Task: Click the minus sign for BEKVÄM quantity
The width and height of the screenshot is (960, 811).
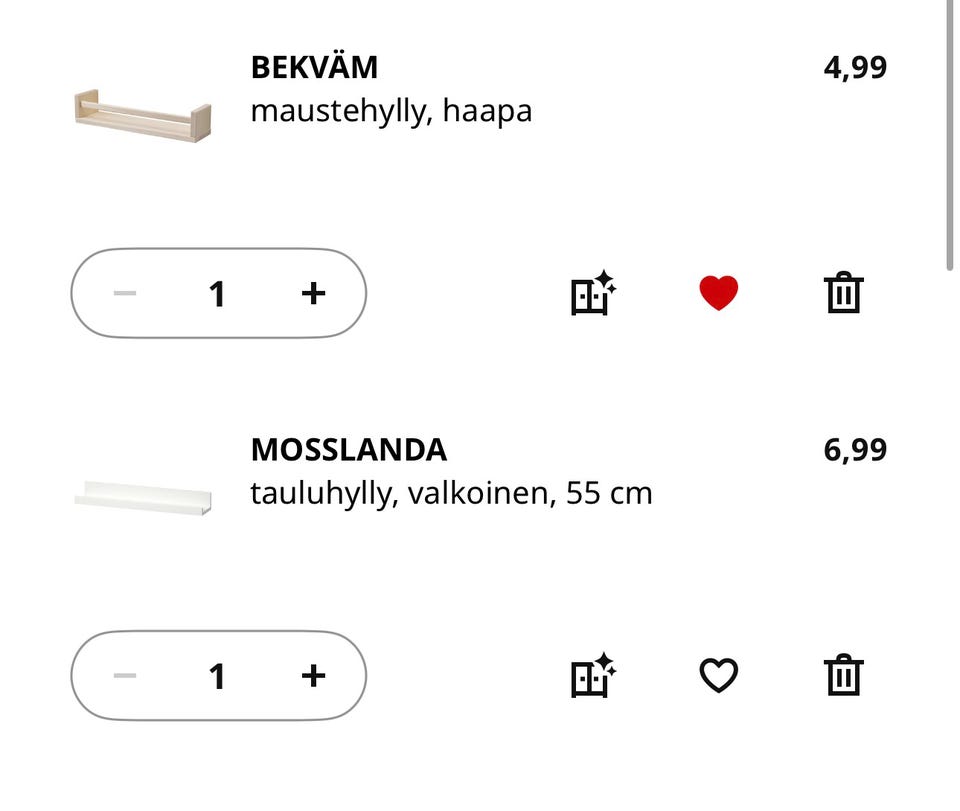Action: 124,292
